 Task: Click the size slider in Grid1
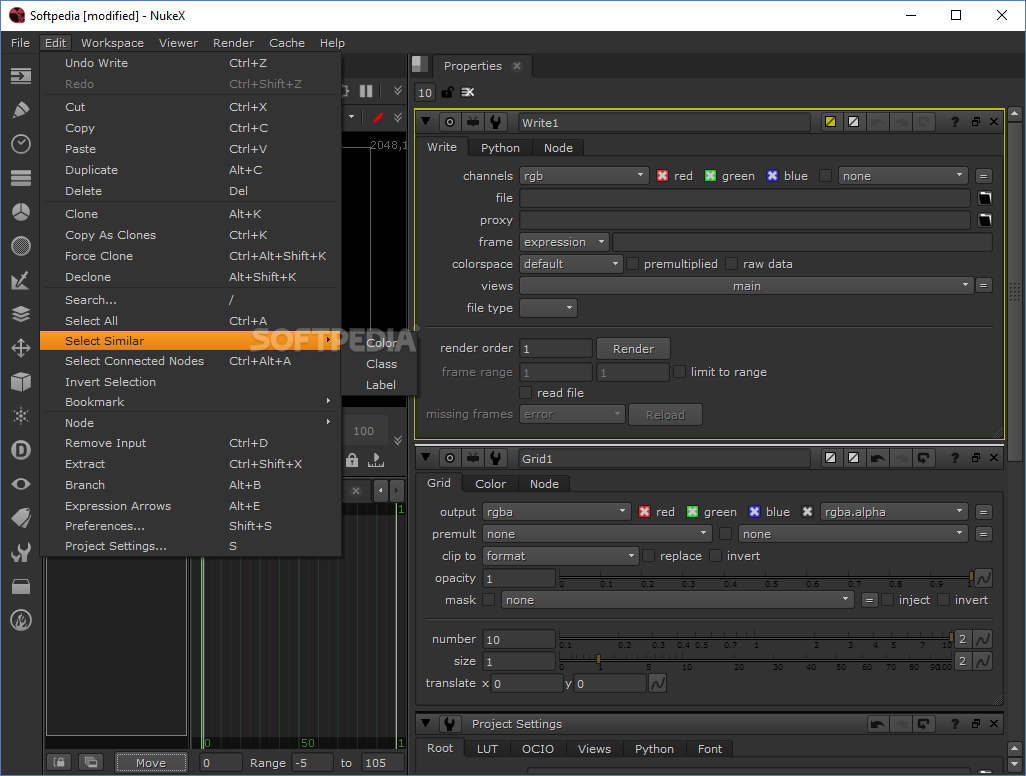click(x=756, y=661)
